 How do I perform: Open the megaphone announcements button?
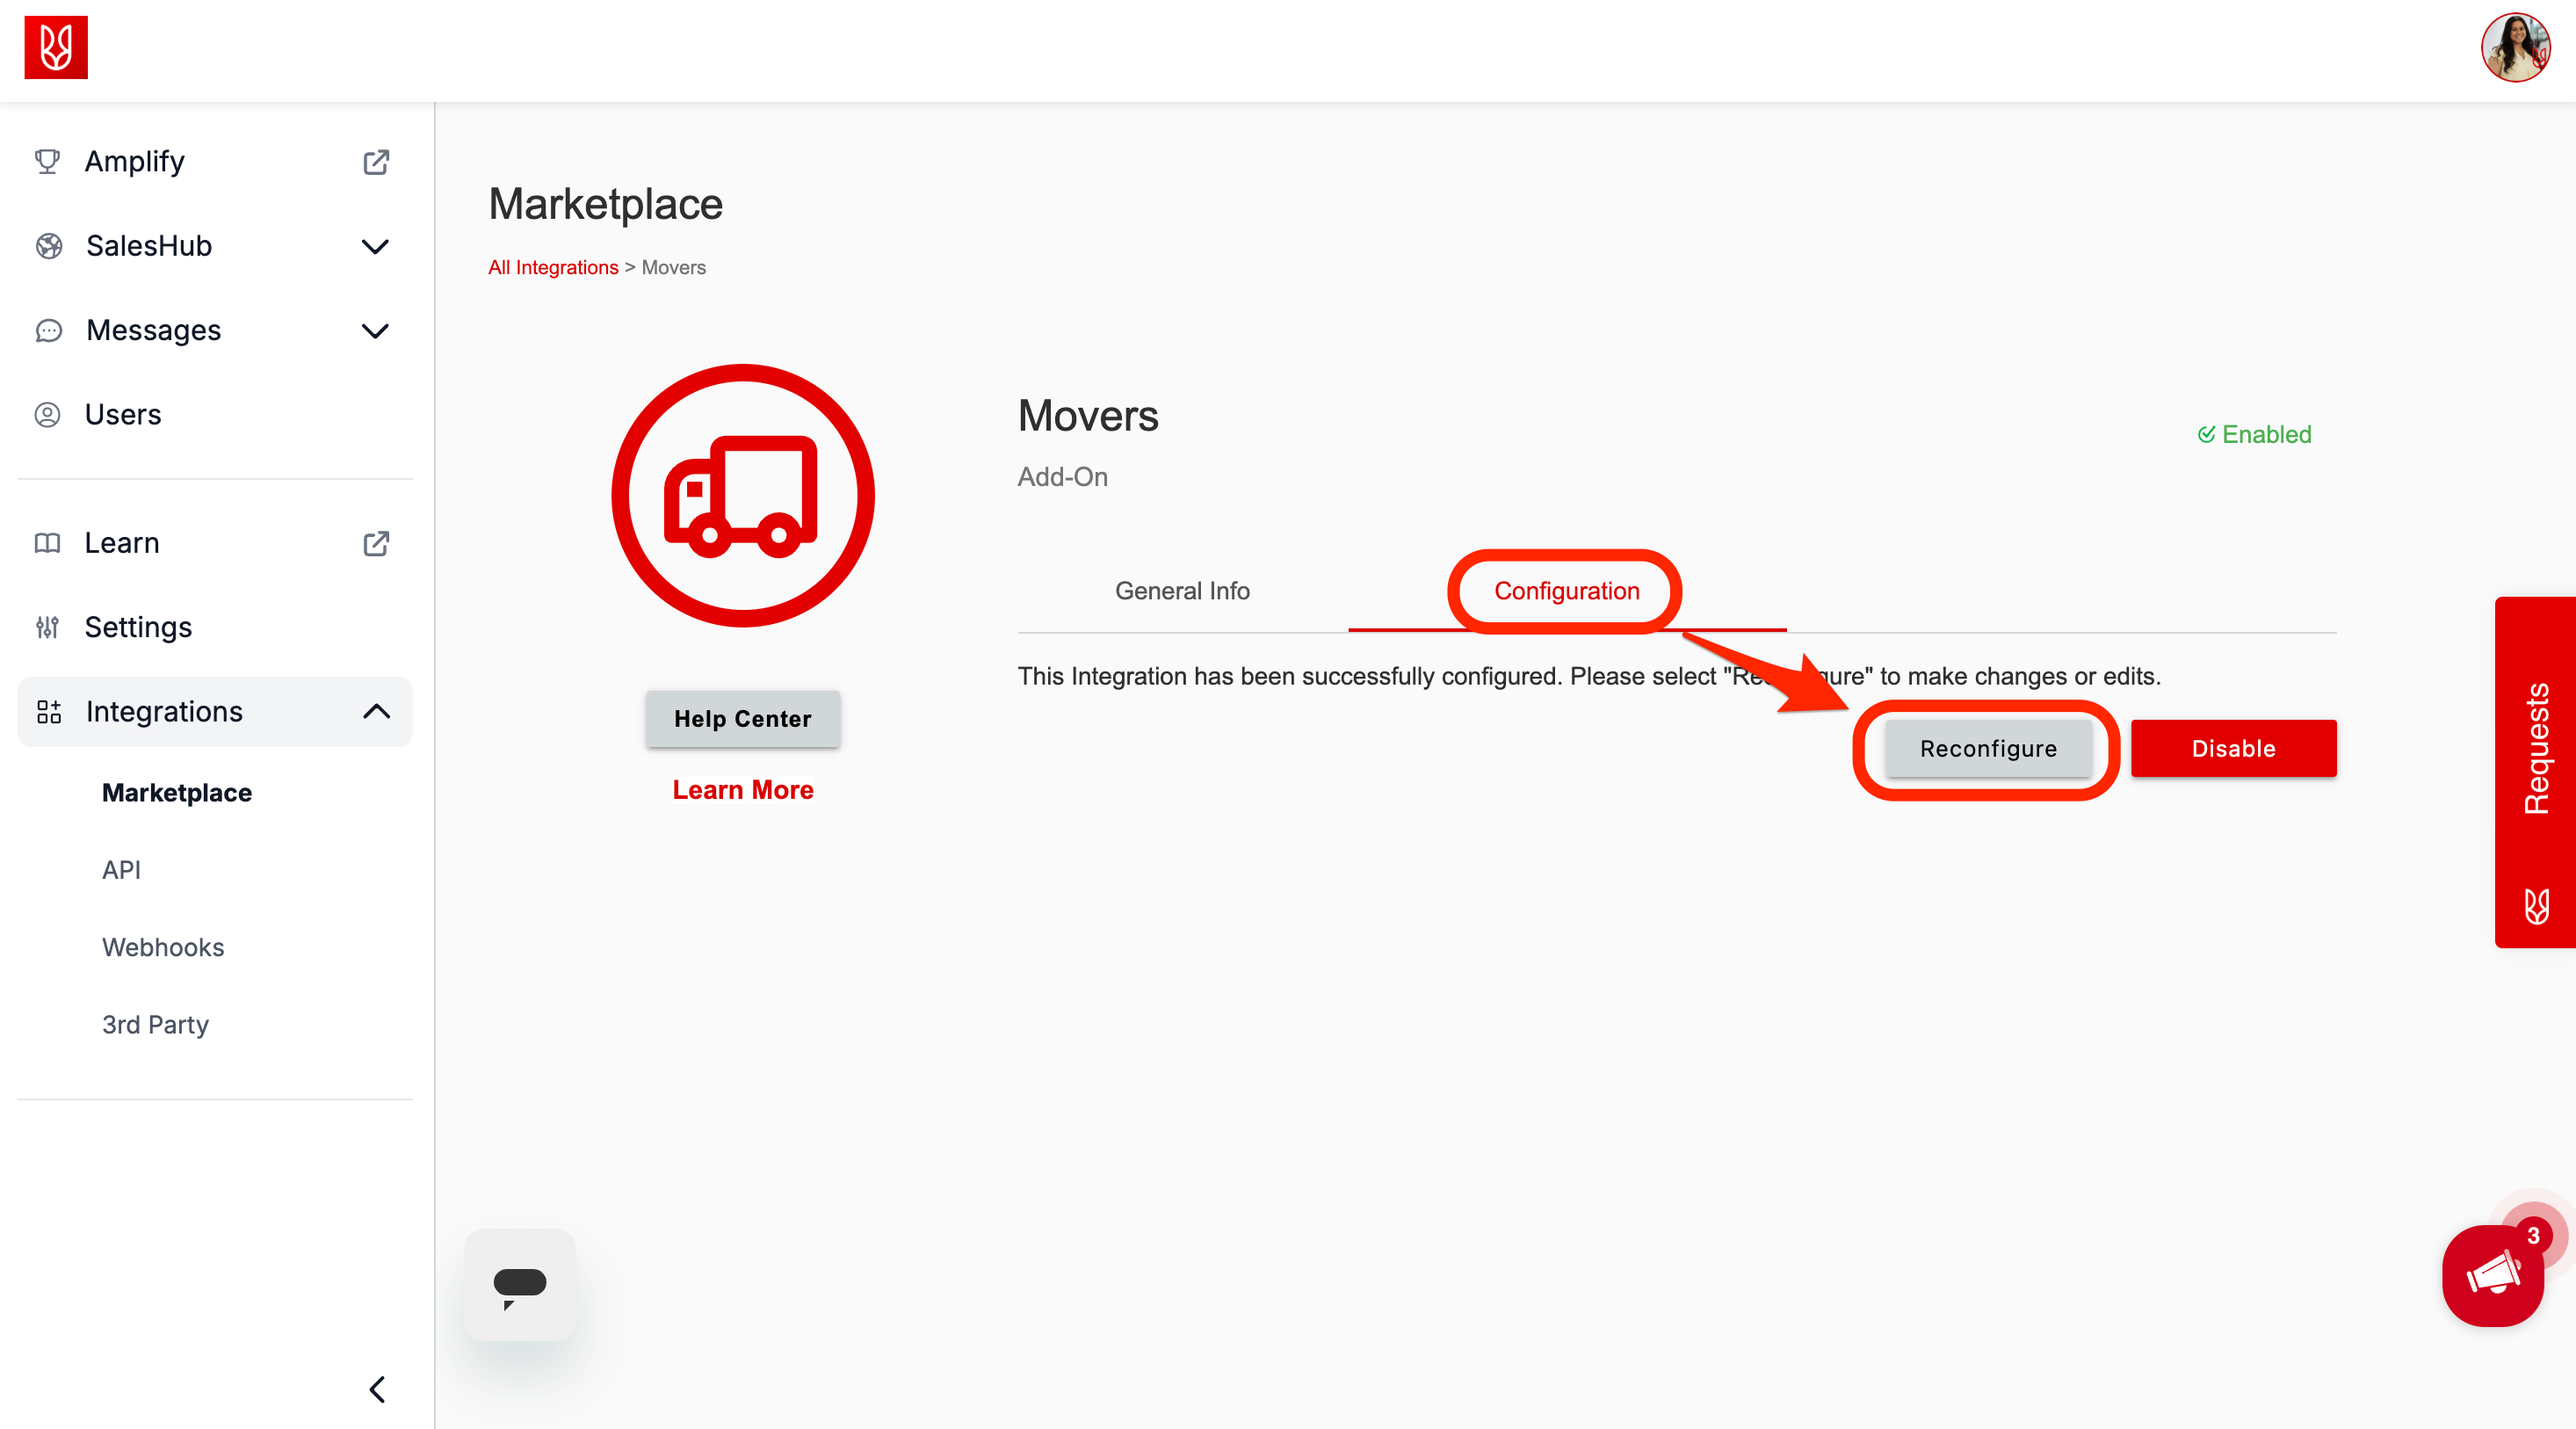[x=2493, y=1275]
